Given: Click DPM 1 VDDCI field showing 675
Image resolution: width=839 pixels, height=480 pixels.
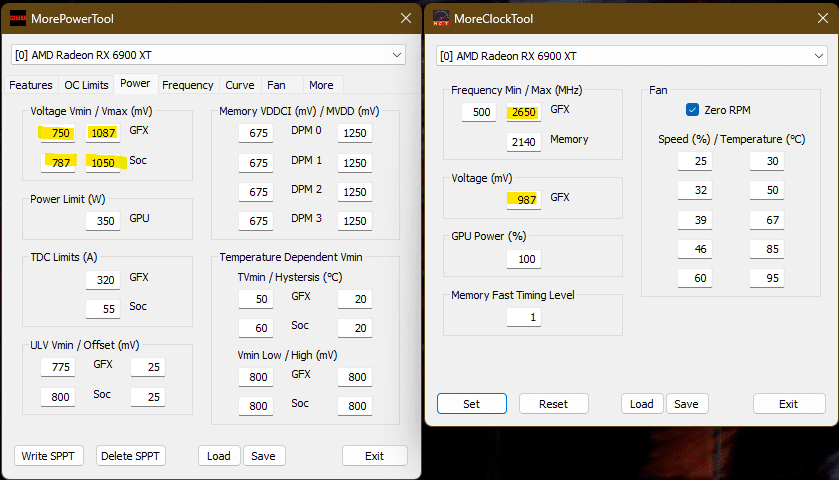Looking at the screenshot, I should point(256,162).
